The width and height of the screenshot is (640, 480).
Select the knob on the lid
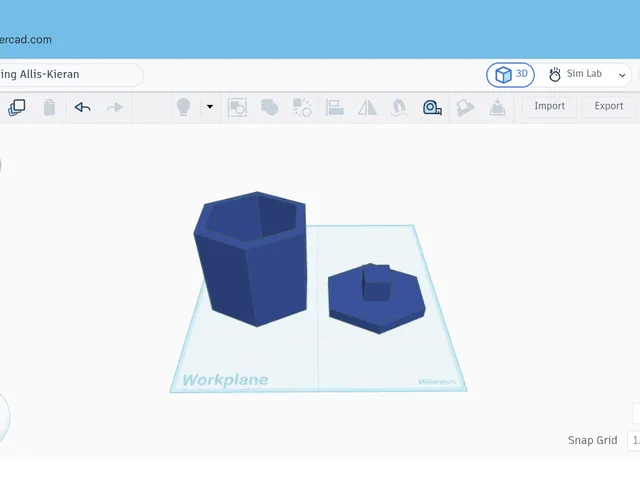pos(376,282)
